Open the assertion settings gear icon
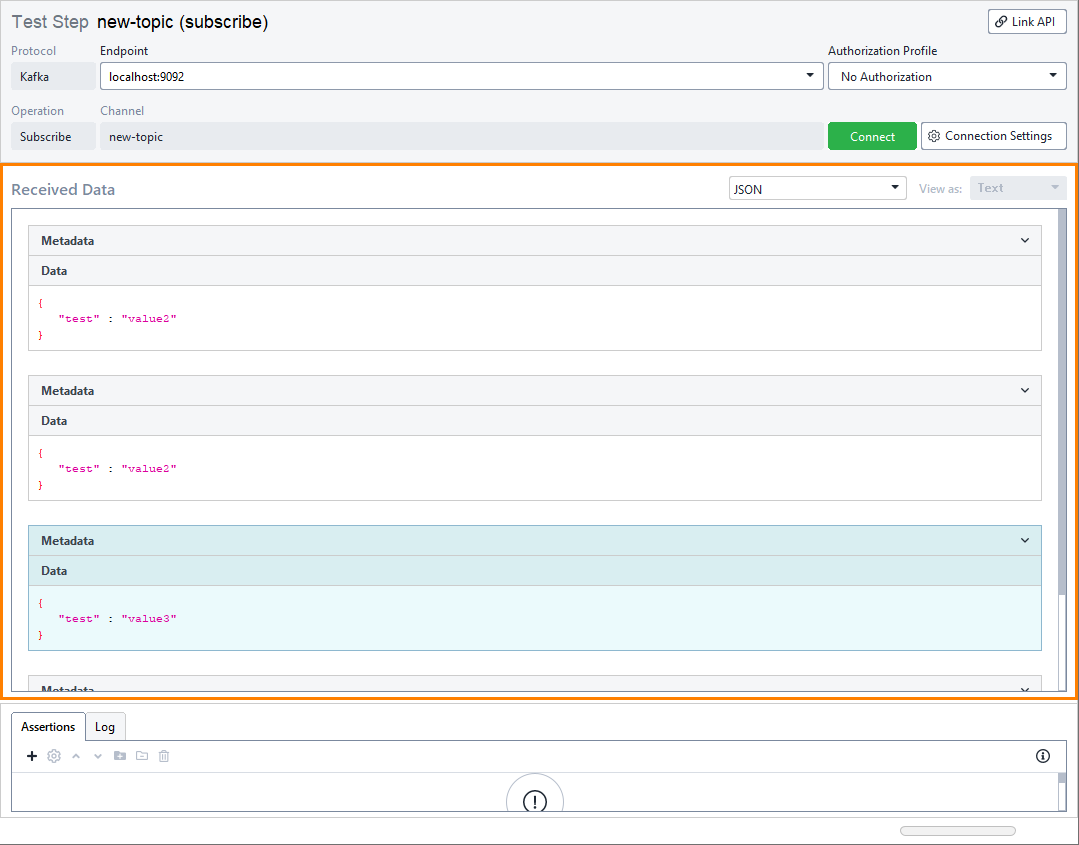Image resolution: width=1079 pixels, height=845 pixels. point(53,755)
